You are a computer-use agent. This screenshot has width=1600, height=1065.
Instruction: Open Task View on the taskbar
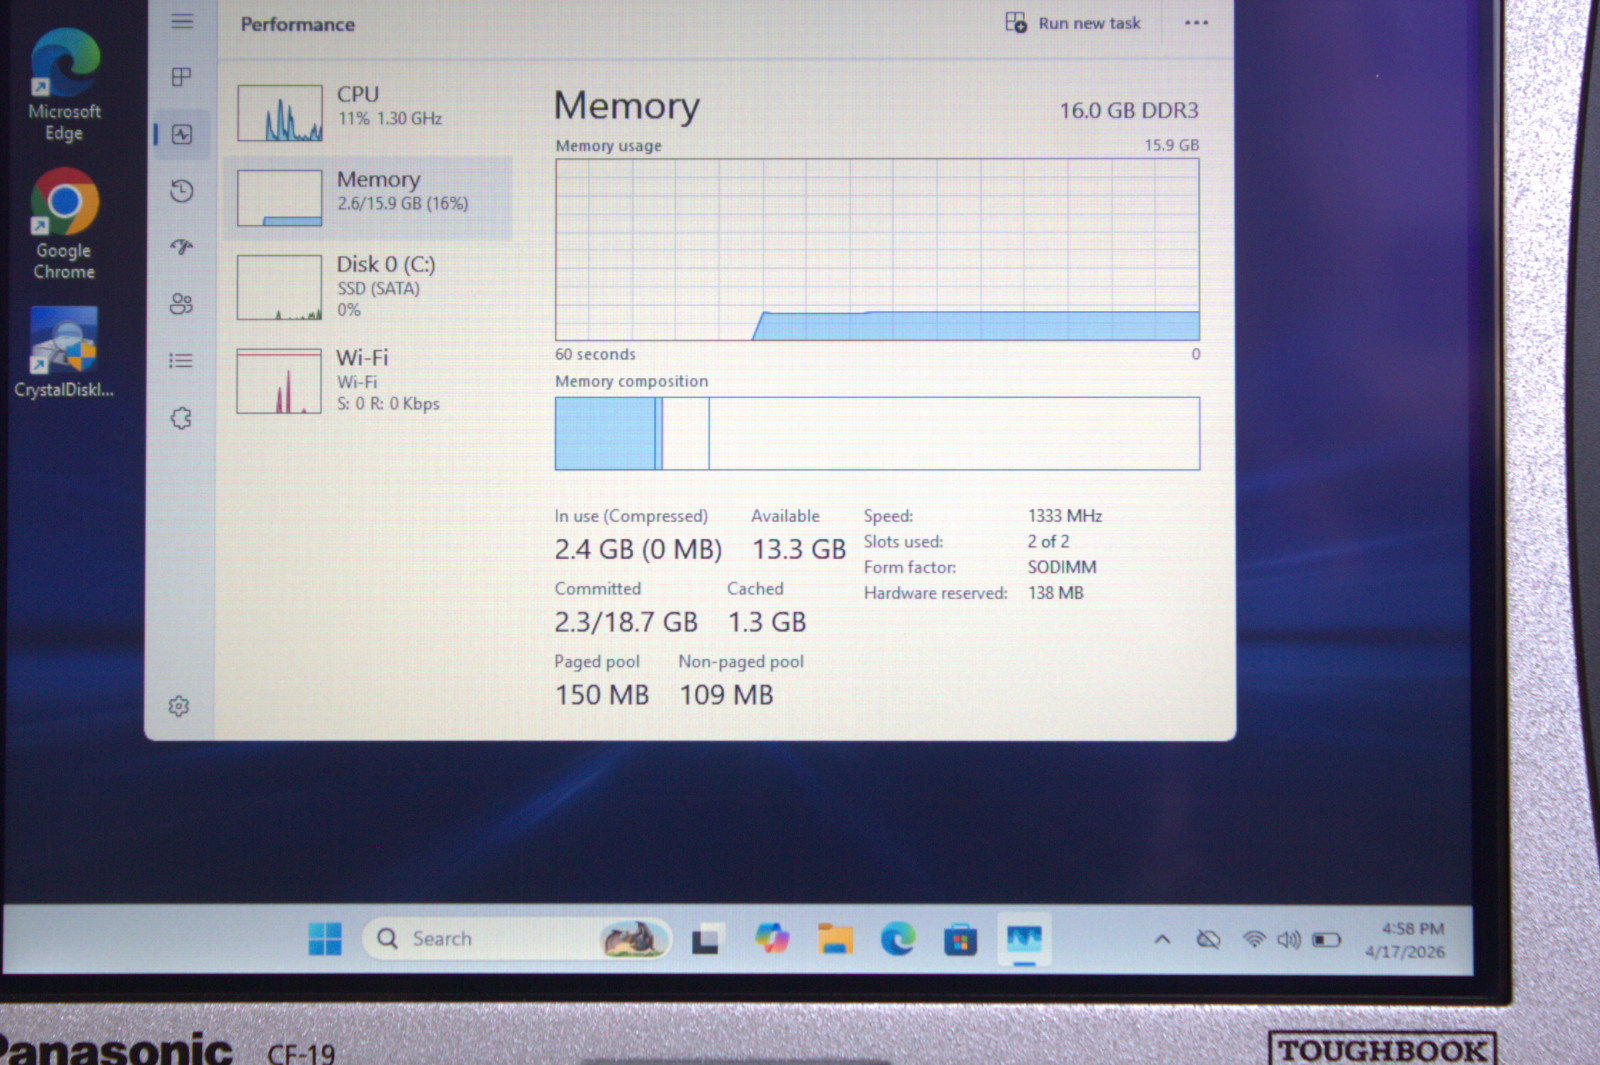706,940
